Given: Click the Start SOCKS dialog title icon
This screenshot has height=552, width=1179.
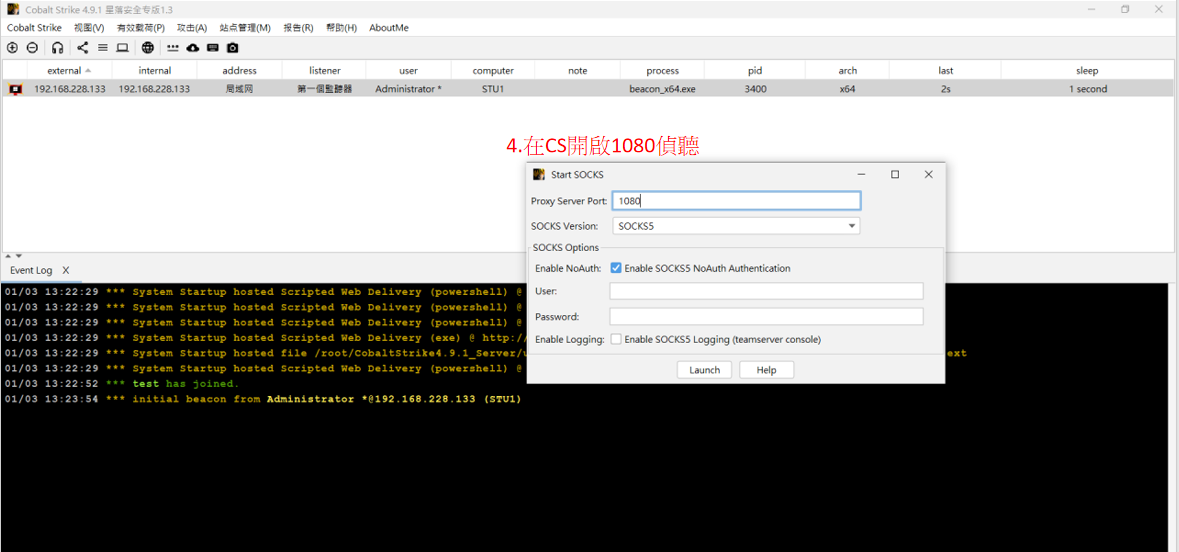Looking at the screenshot, I should pos(538,174).
